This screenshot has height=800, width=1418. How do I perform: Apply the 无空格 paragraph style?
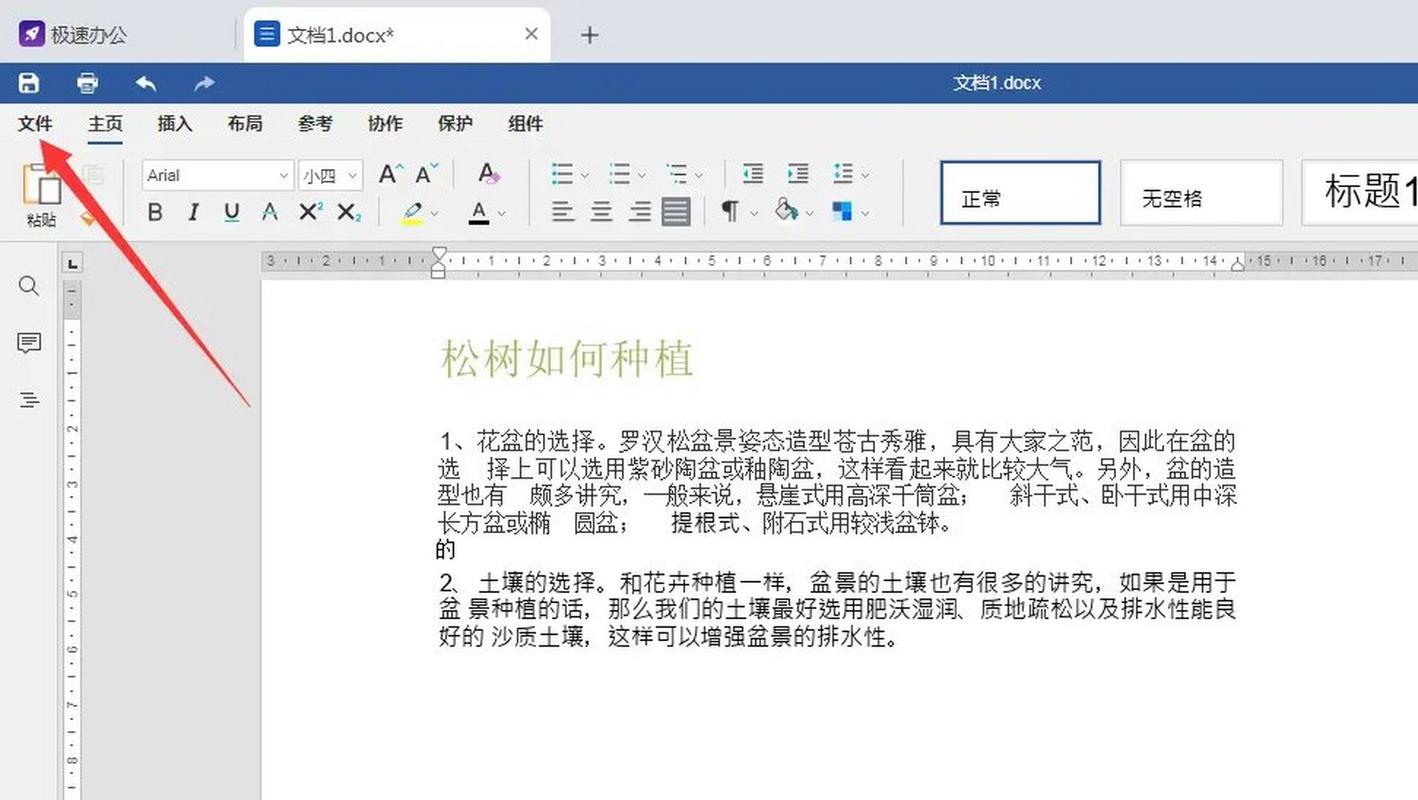point(1201,193)
